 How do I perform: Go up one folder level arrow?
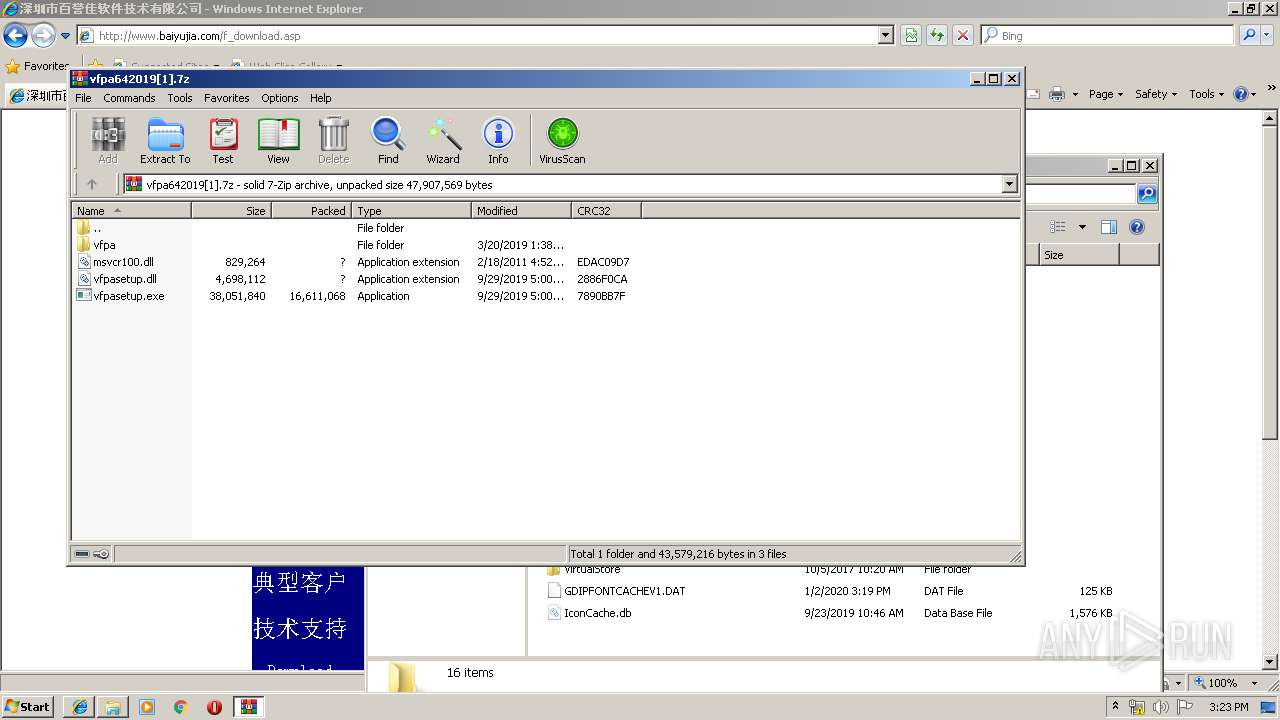click(92, 184)
